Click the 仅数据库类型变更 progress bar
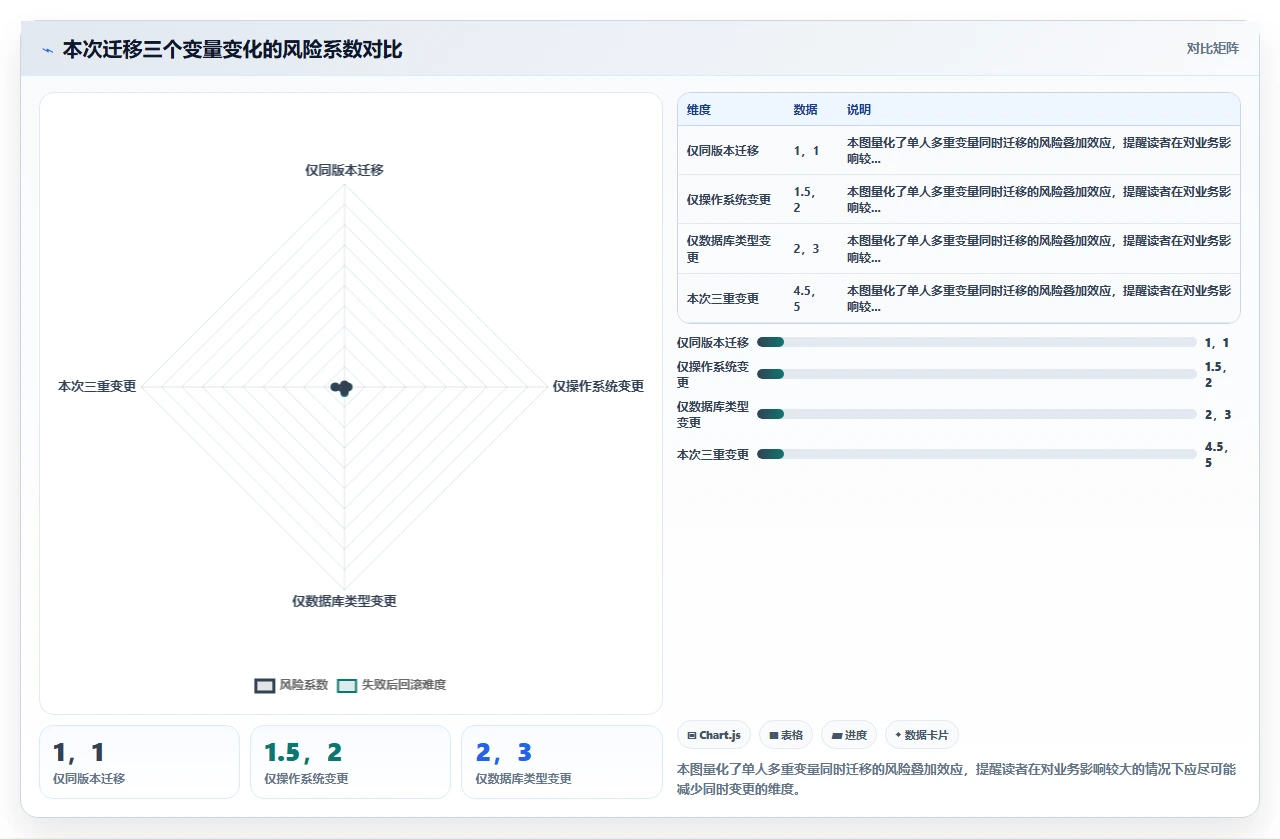The width and height of the screenshot is (1280, 839). point(977,414)
